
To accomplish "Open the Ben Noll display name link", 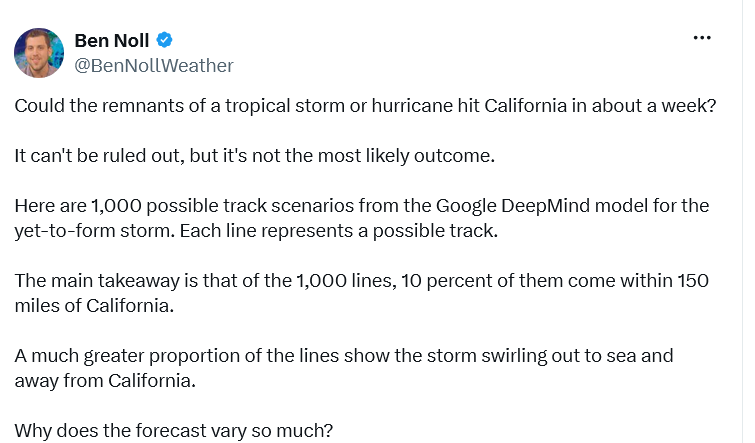I will (112, 40).
